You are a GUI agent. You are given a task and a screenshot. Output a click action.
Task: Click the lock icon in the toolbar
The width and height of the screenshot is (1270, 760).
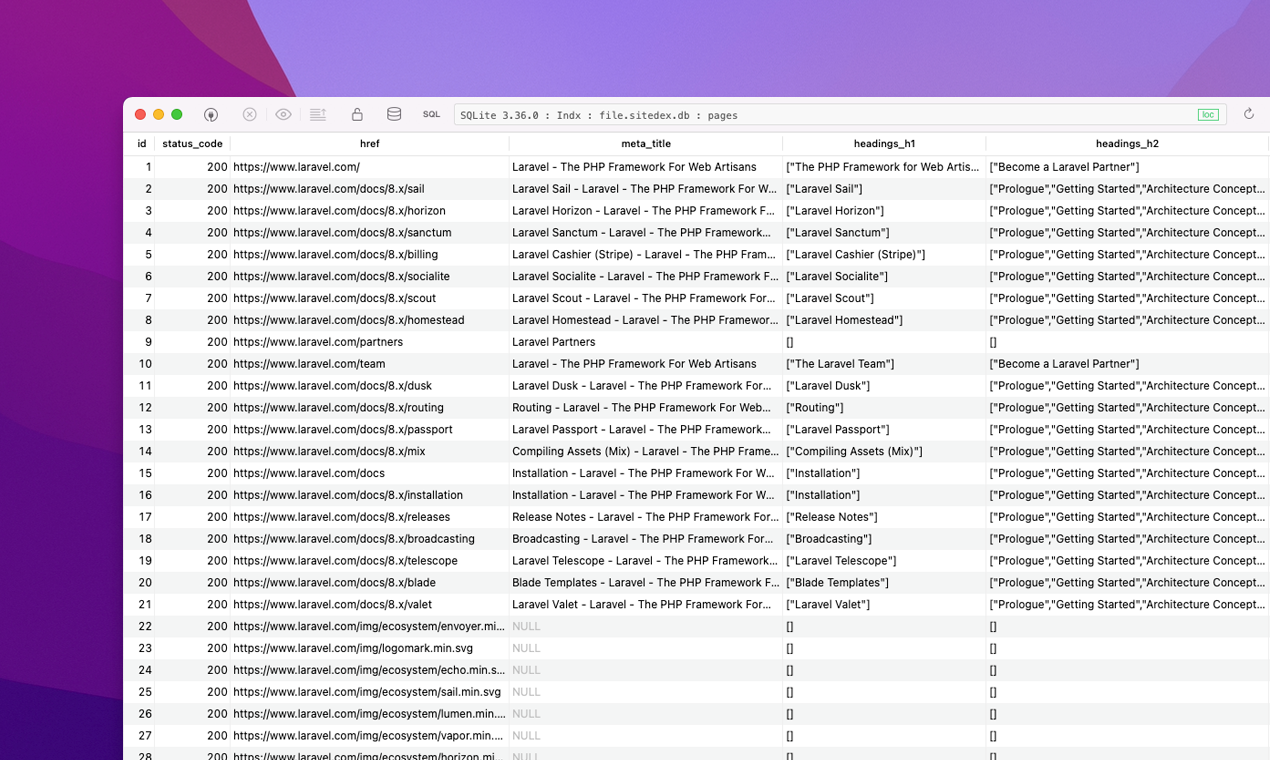point(355,114)
